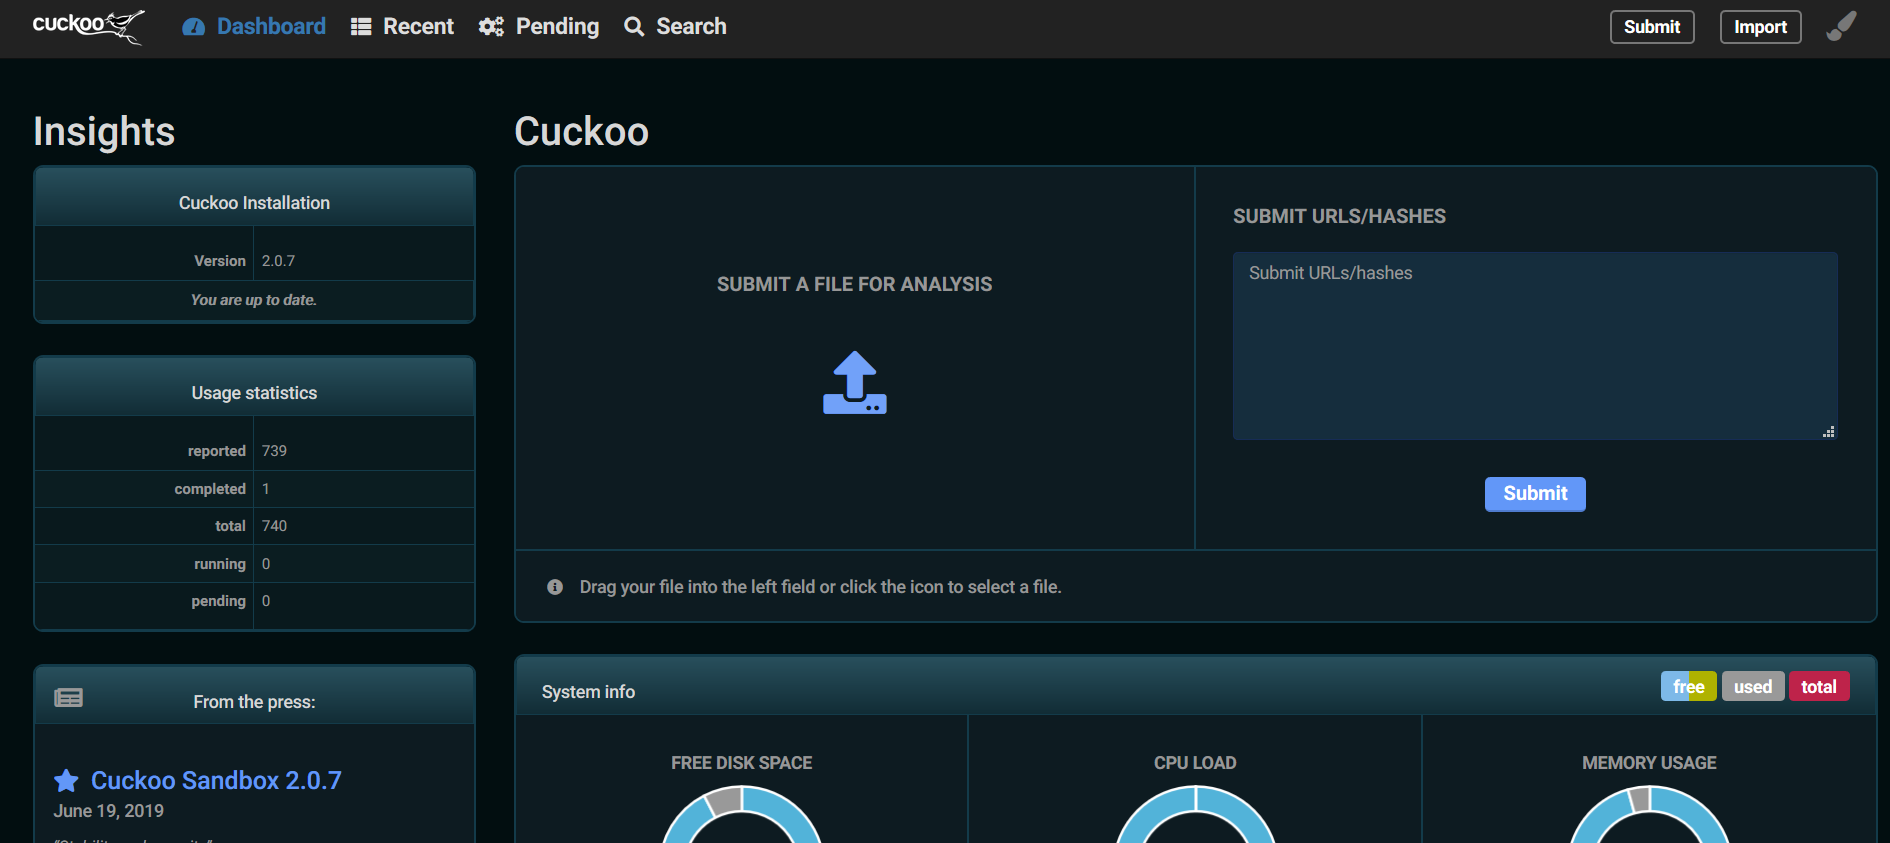Image resolution: width=1890 pixels, height=843 pixels.
Task: Open the theme paintbrush icon
Action: [1841, 27]
